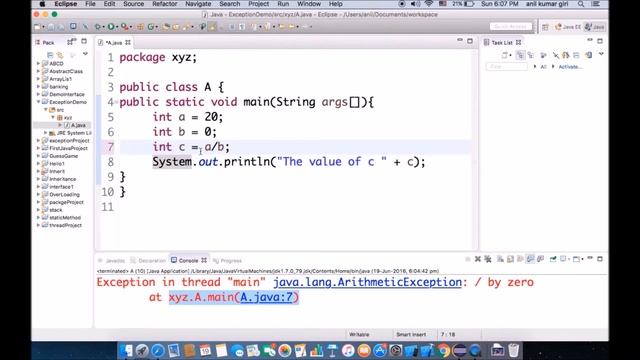Click Focus on Workweek icon in Task List
Image resolution: width=640 pixels, height=360 pixels.
click(x=543, y=55)
